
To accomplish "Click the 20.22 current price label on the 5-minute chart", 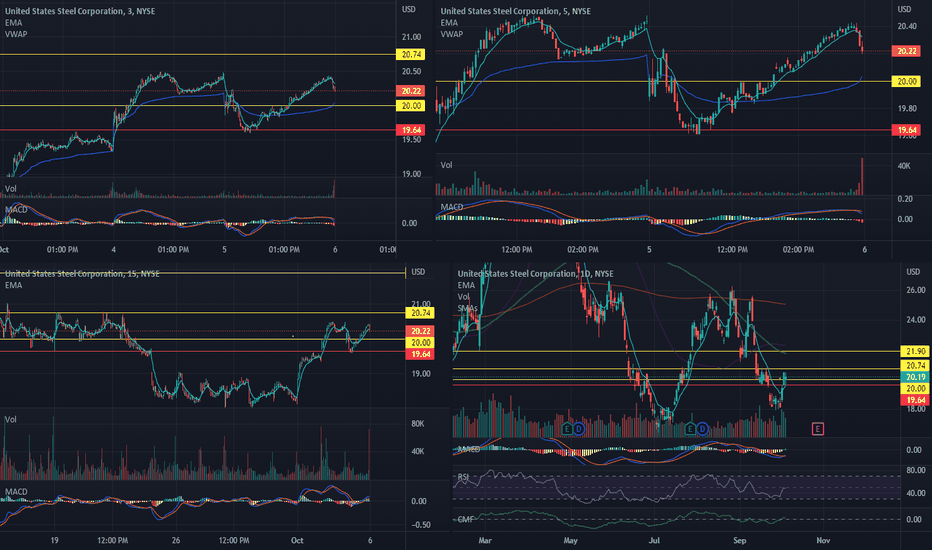I will 906,51.
